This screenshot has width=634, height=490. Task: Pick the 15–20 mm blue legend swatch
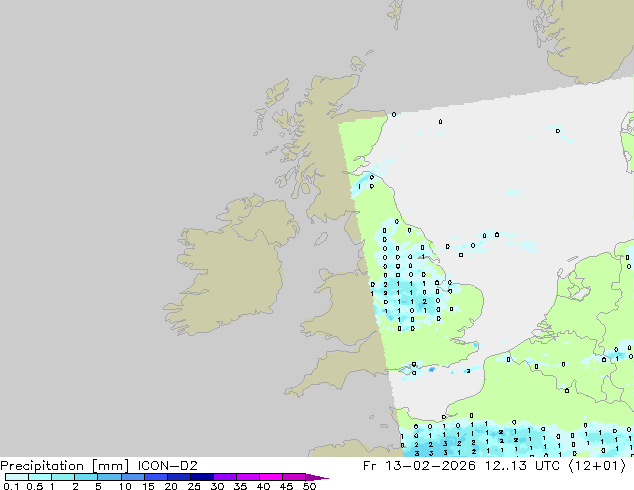tap(155, 477)
